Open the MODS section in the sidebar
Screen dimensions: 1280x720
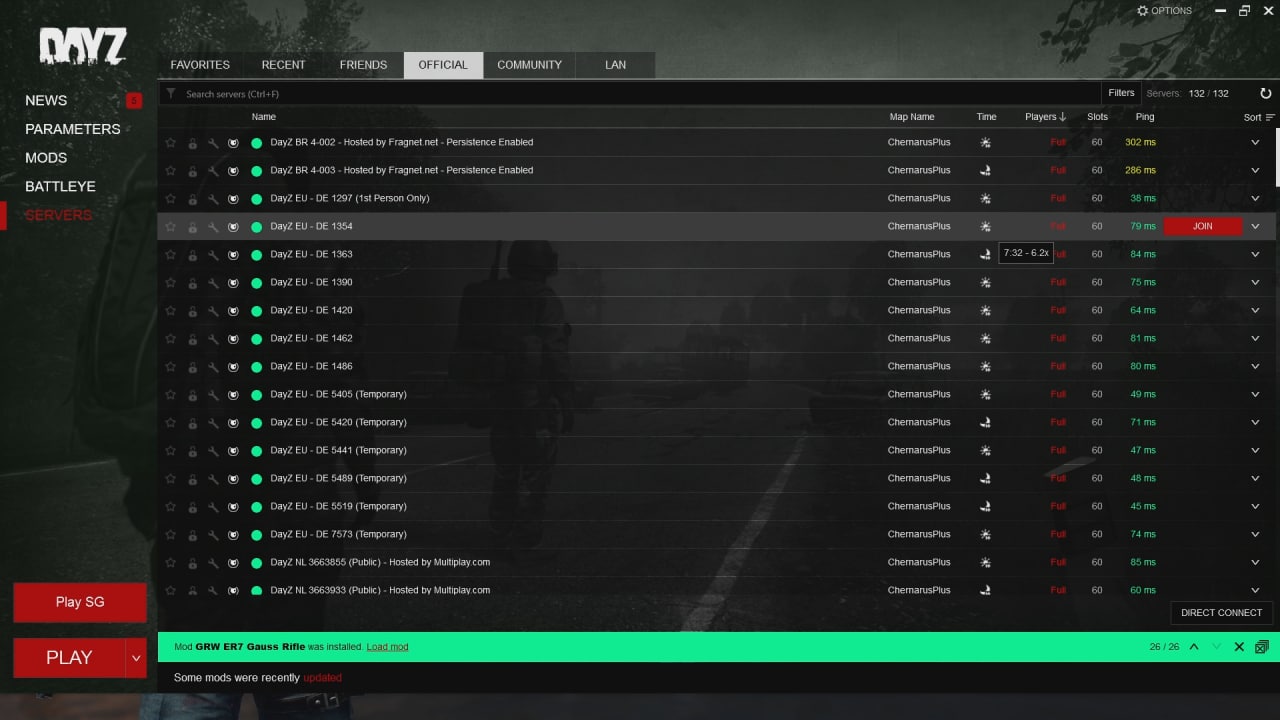click(x=46, y=158)
